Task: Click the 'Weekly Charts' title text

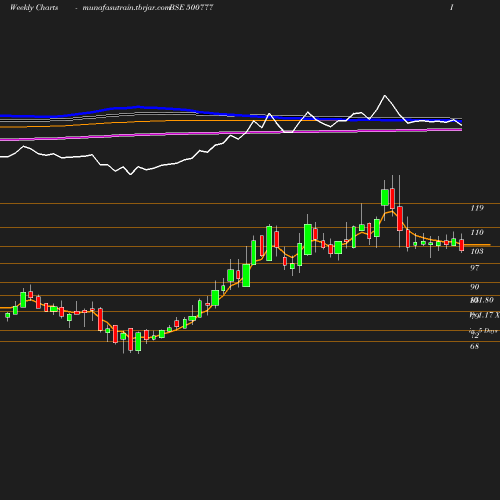Action: pos(34,7)
